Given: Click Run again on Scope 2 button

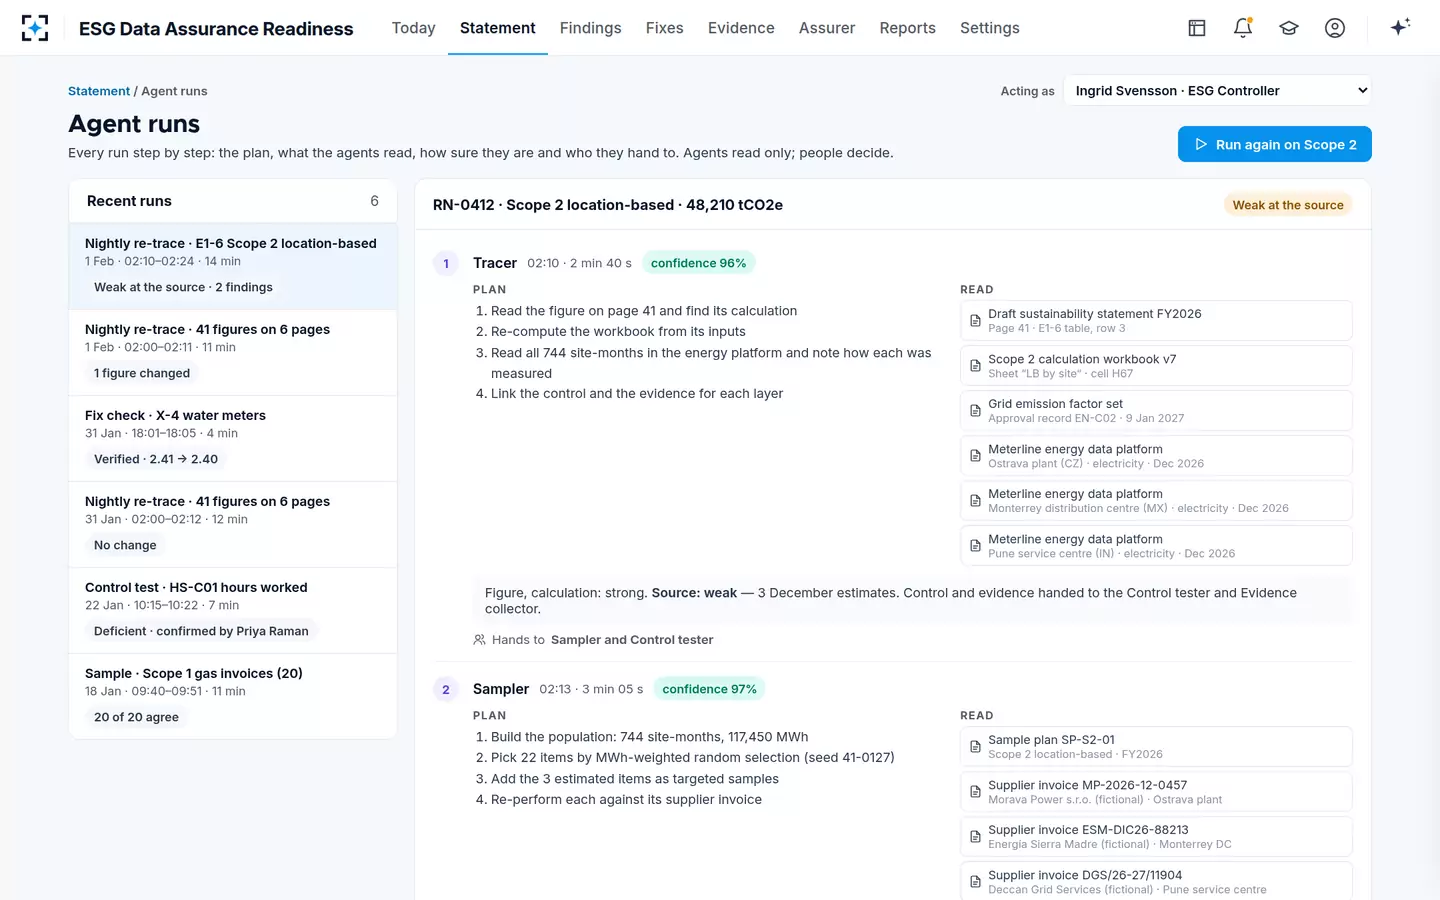Looking at the screenshot, I should pyautogui.click(x=1274, y=144).
